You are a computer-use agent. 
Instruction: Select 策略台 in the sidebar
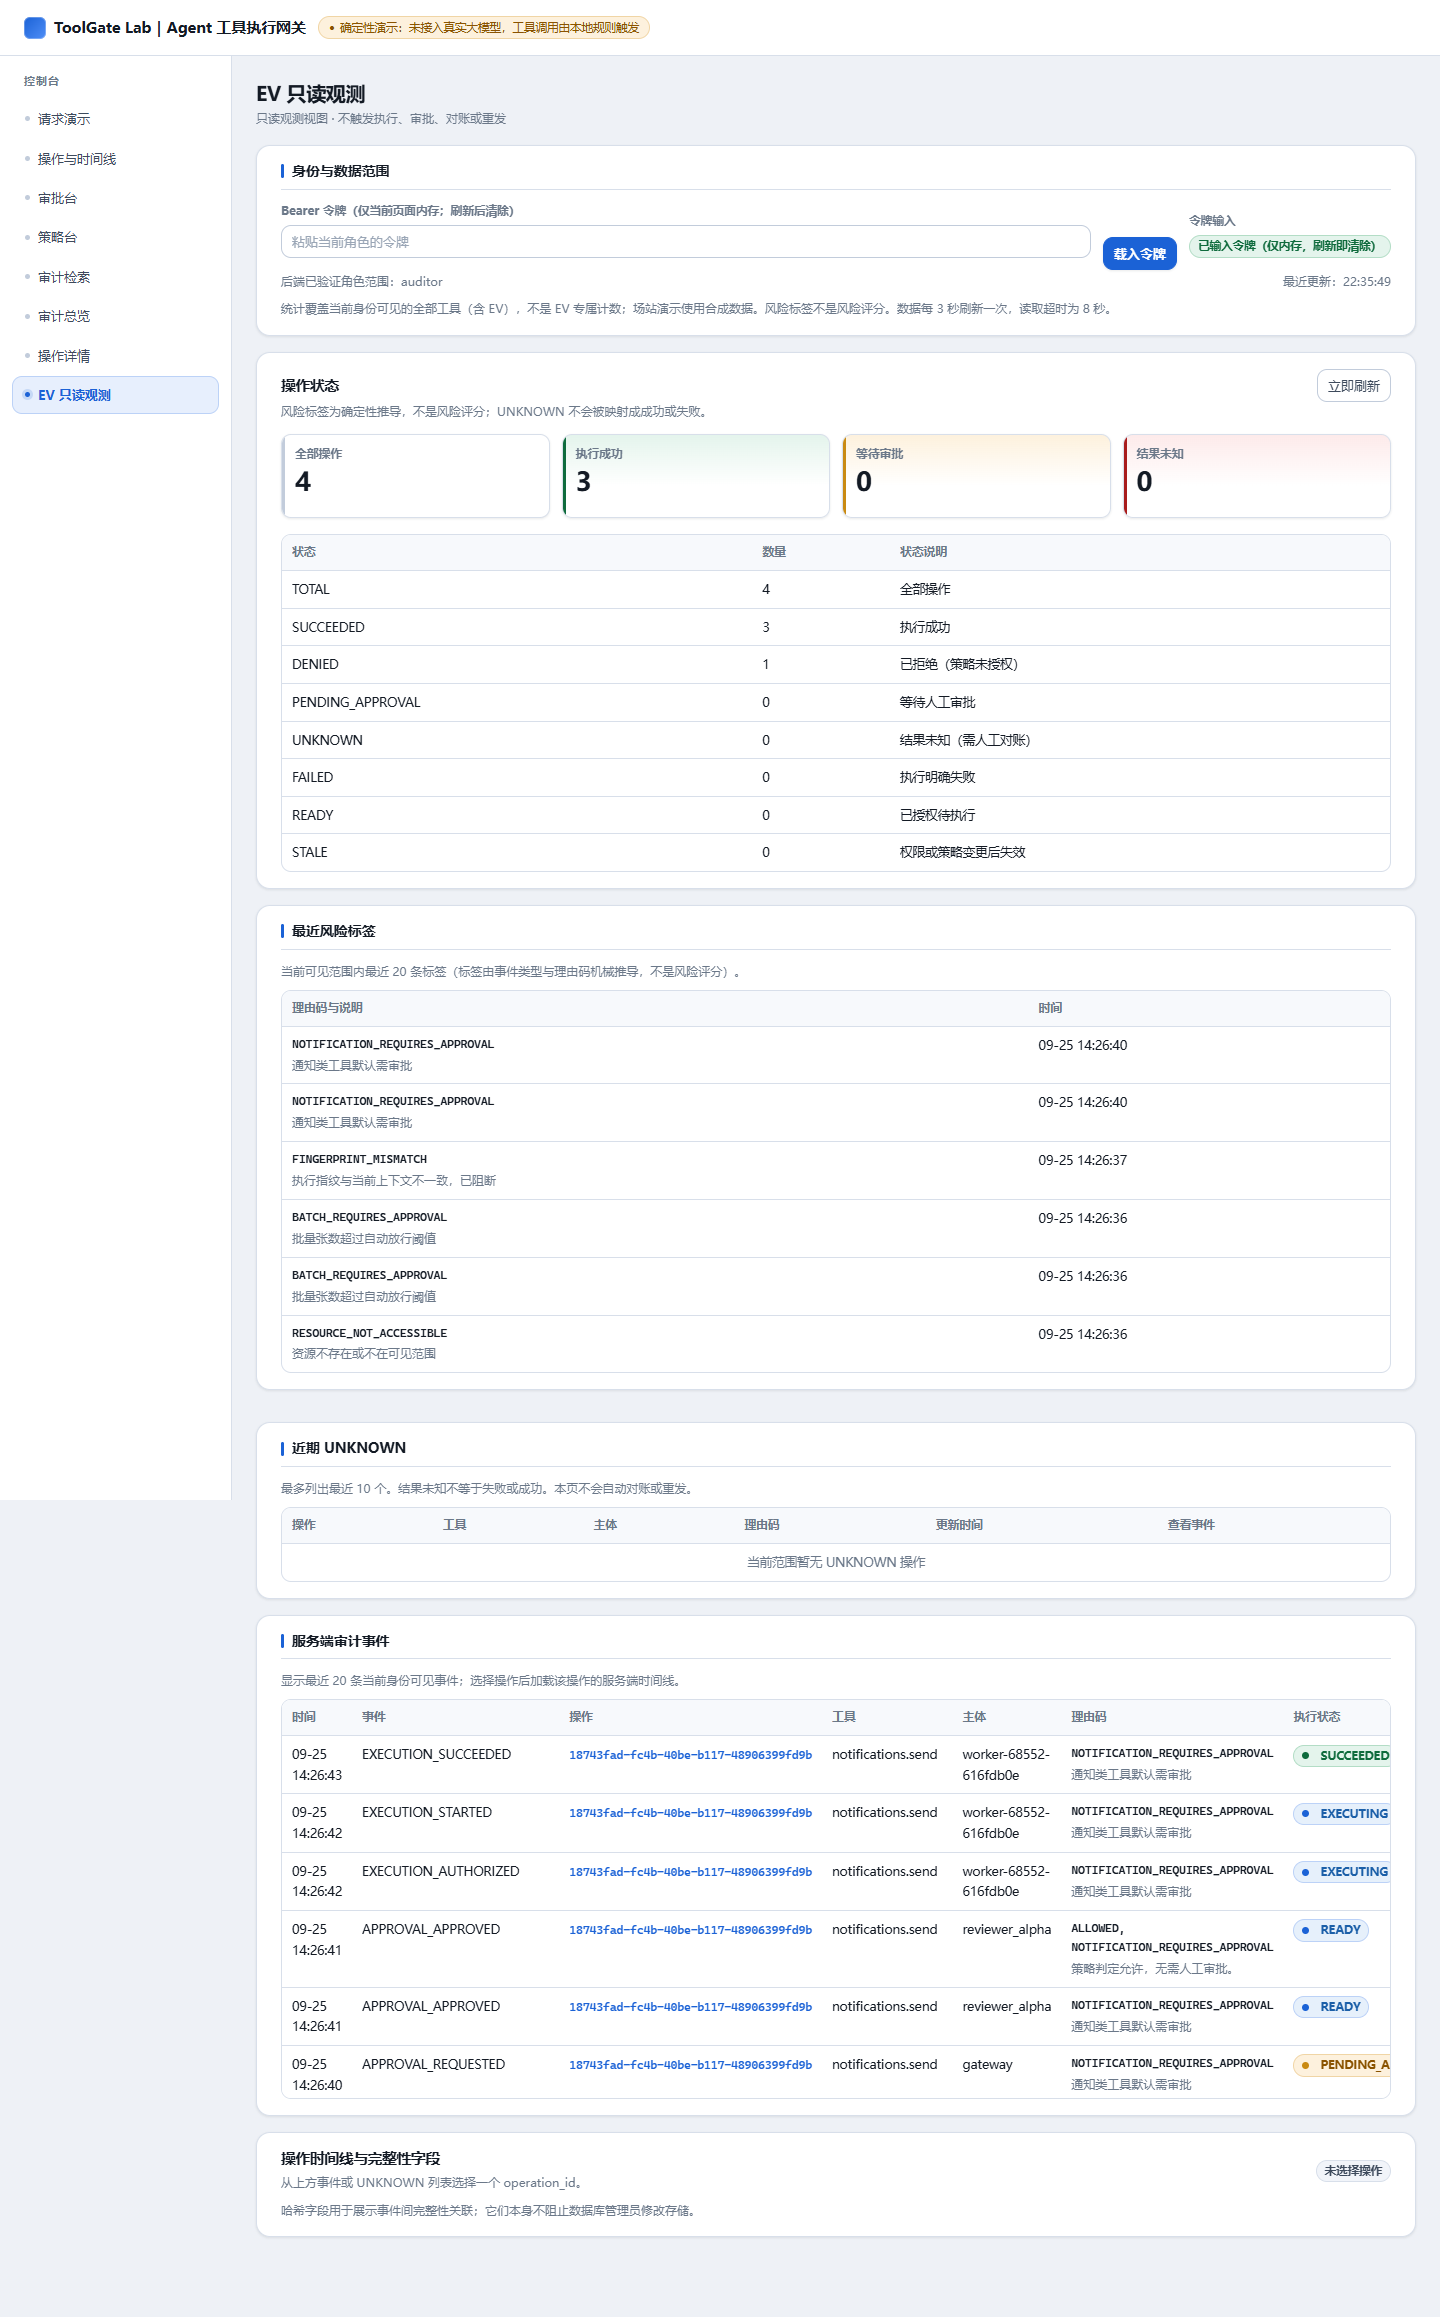point(115,237)
